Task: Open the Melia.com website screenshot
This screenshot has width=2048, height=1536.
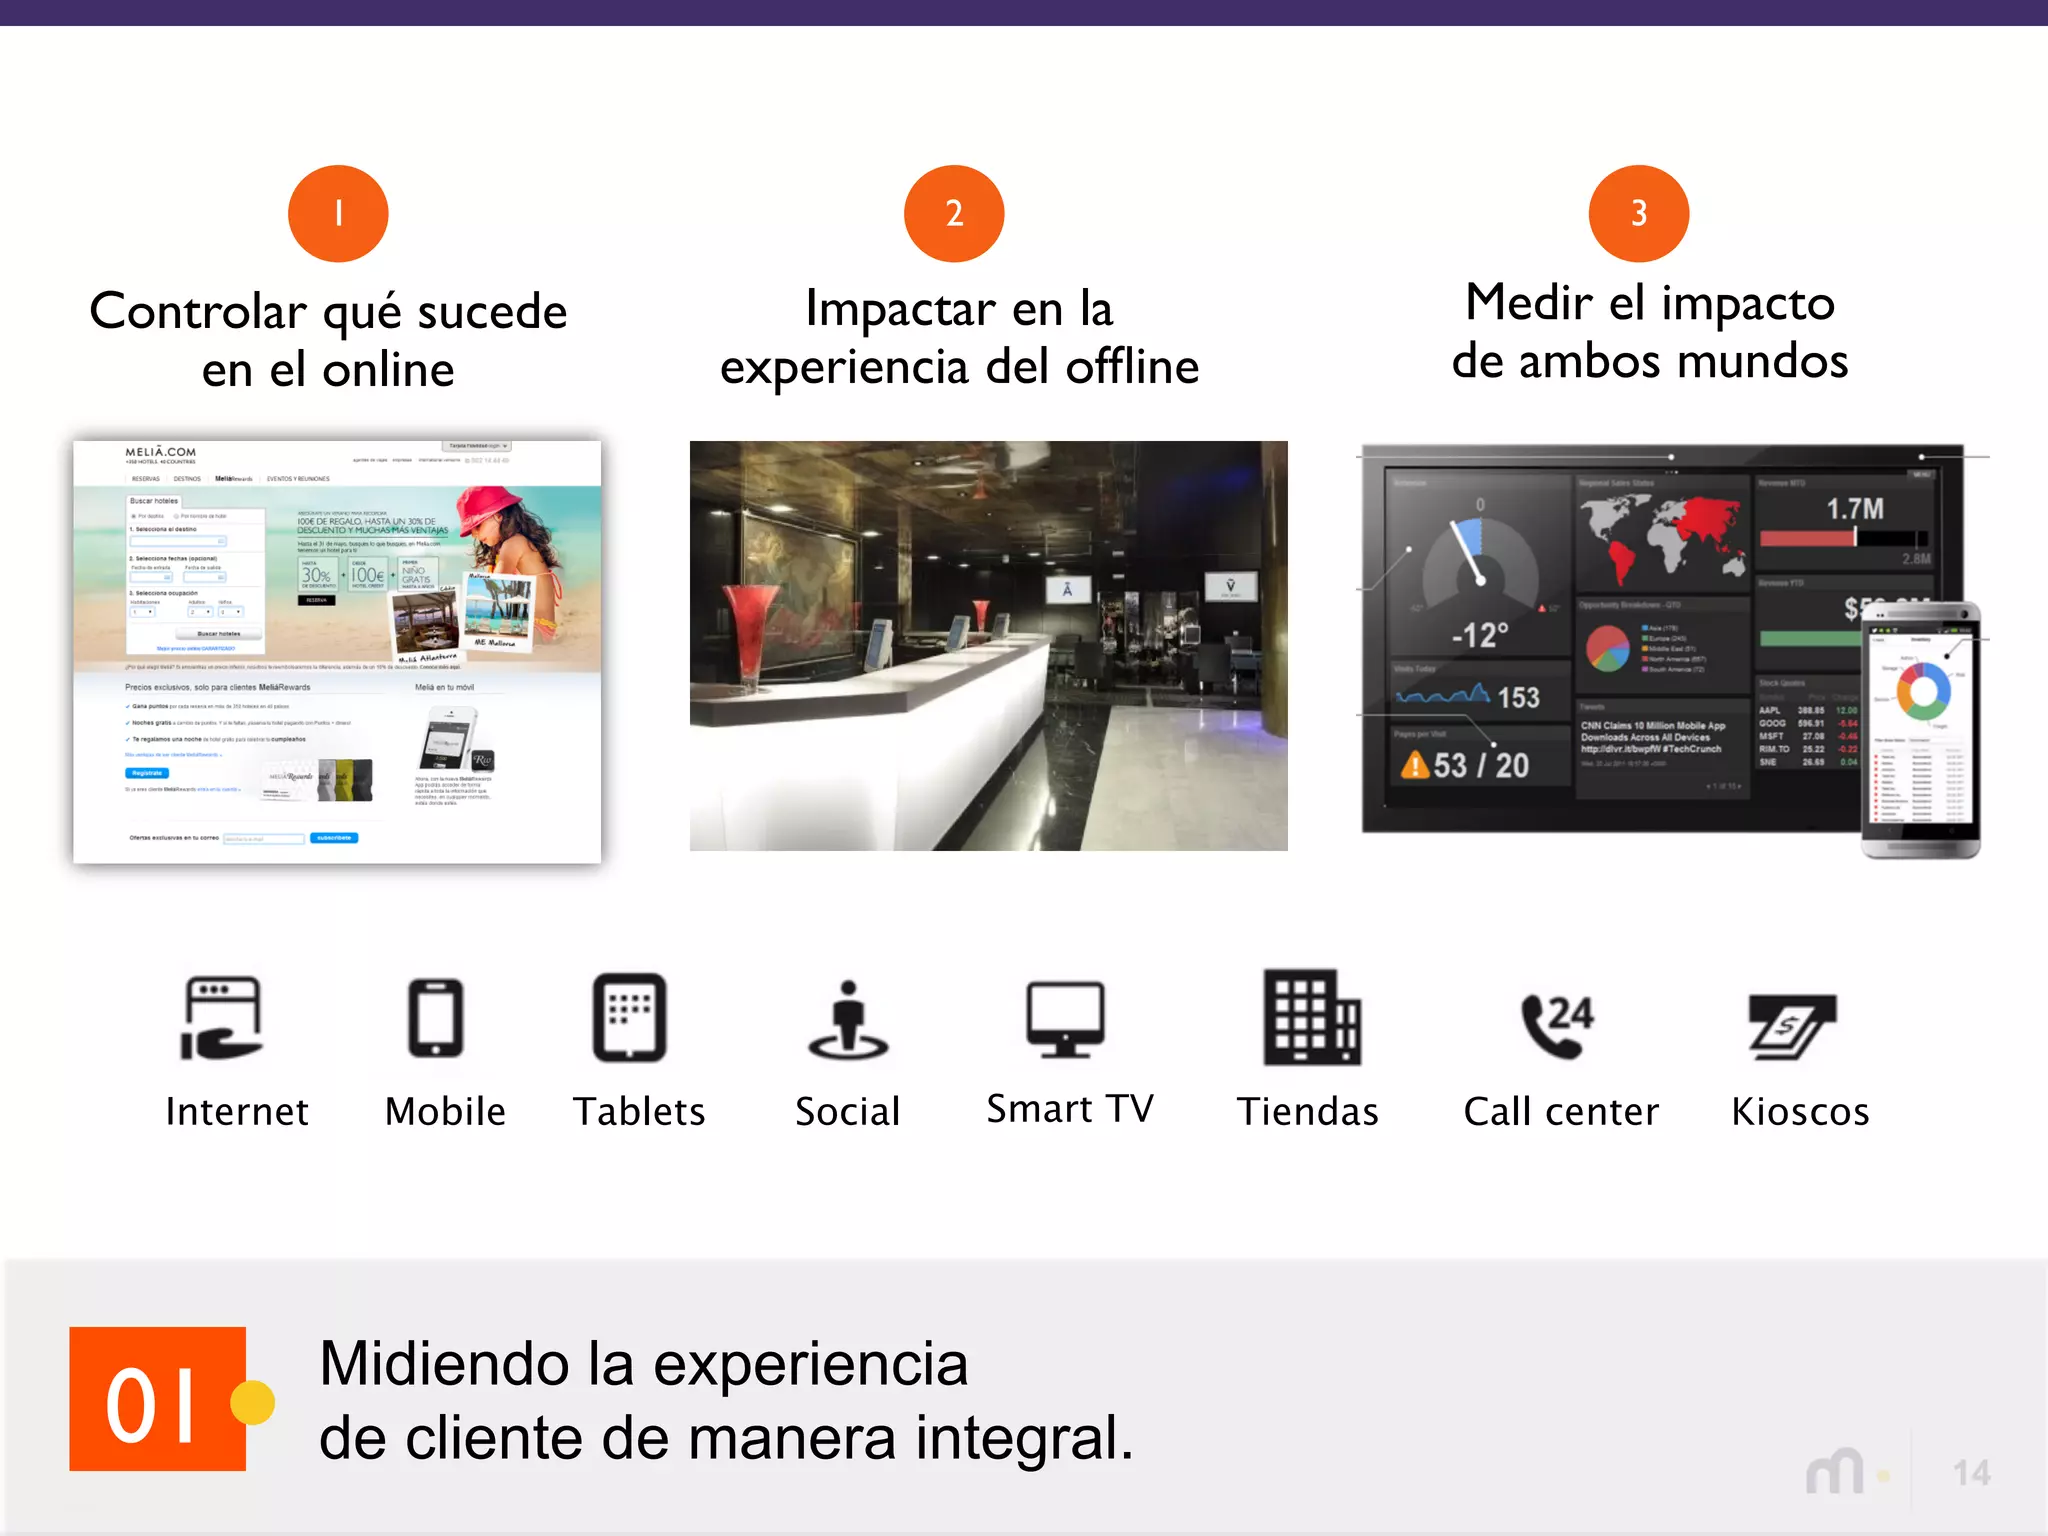Action: pos(337,651)
